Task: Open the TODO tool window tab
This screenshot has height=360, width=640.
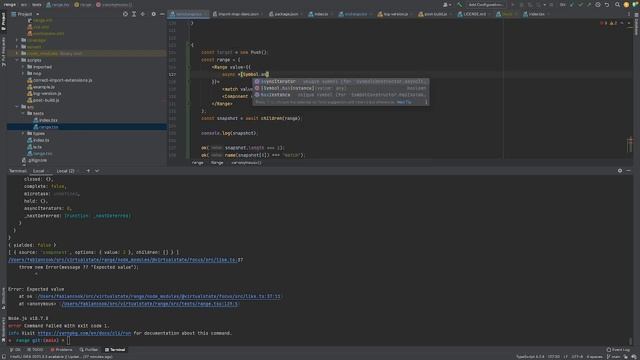Action: pyautogui.click(x=35, y=350)
